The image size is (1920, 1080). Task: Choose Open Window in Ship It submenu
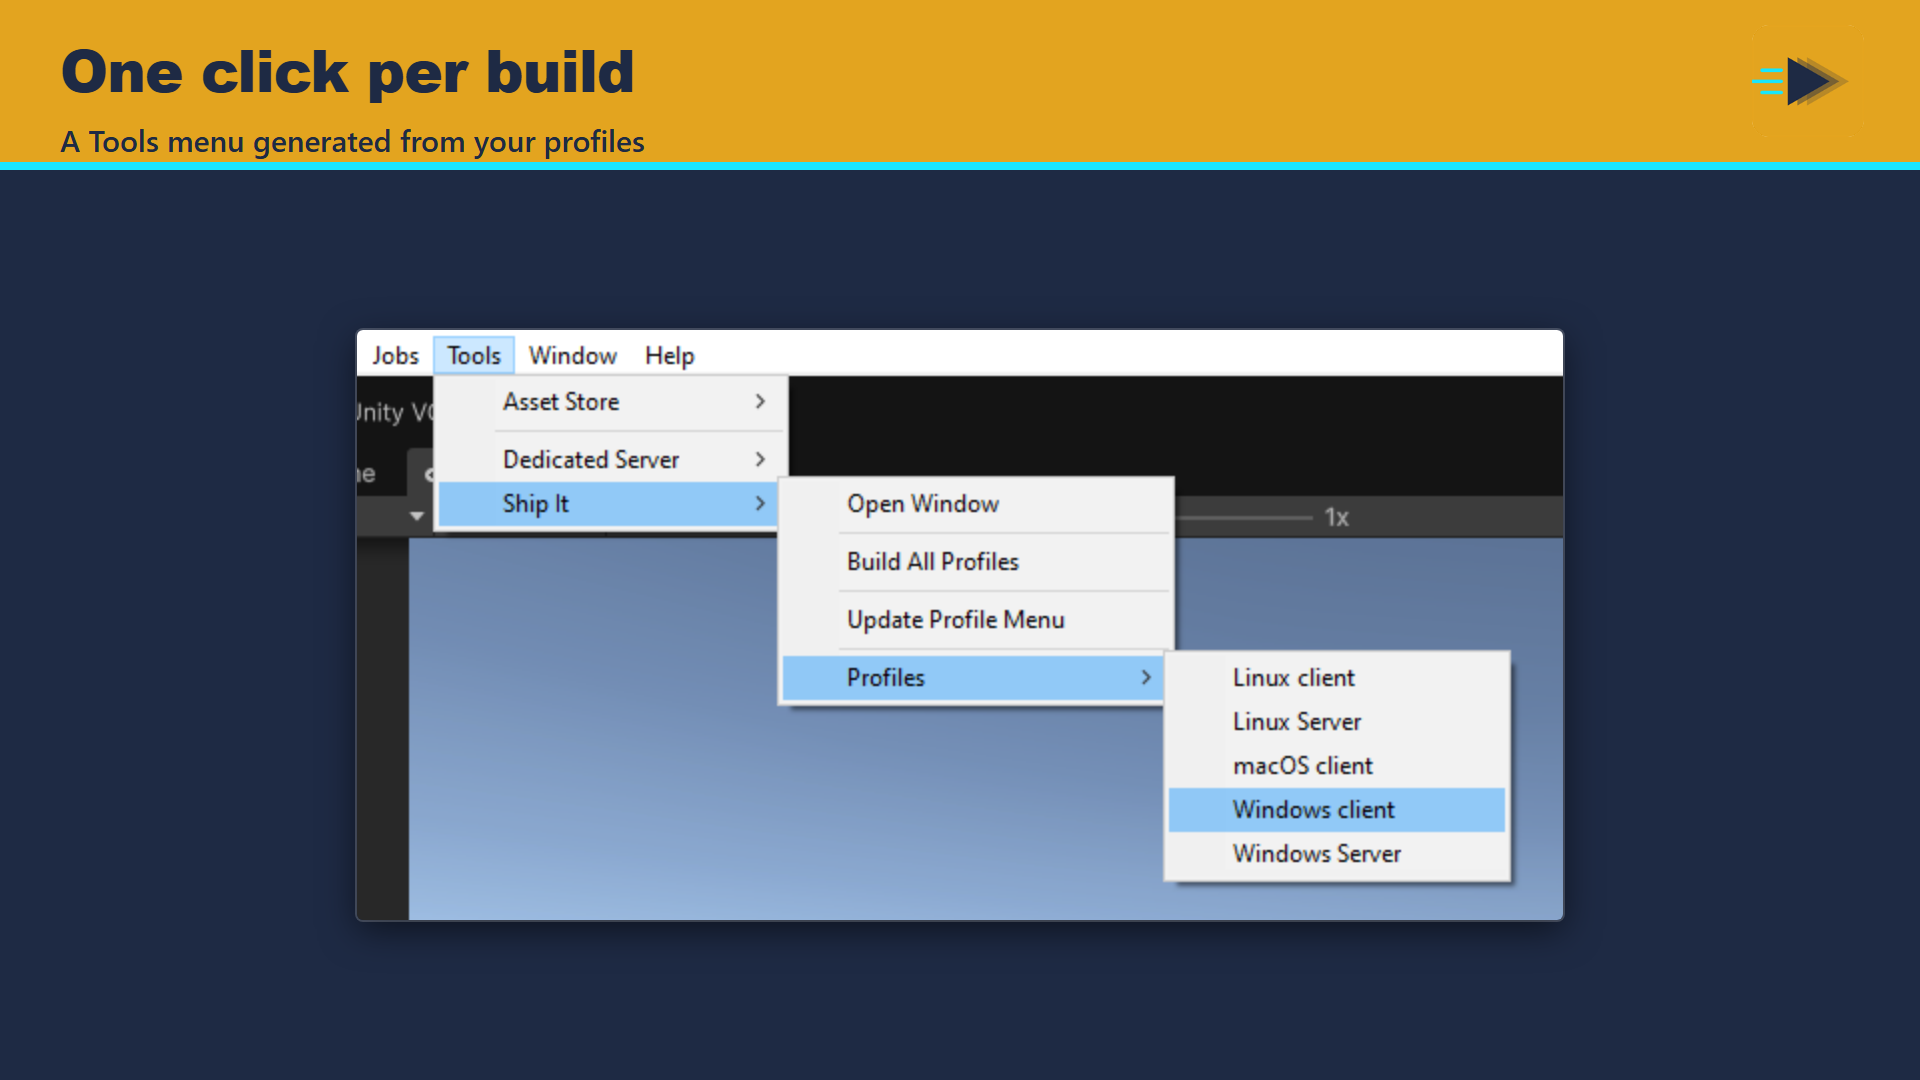tap(975, 504)
